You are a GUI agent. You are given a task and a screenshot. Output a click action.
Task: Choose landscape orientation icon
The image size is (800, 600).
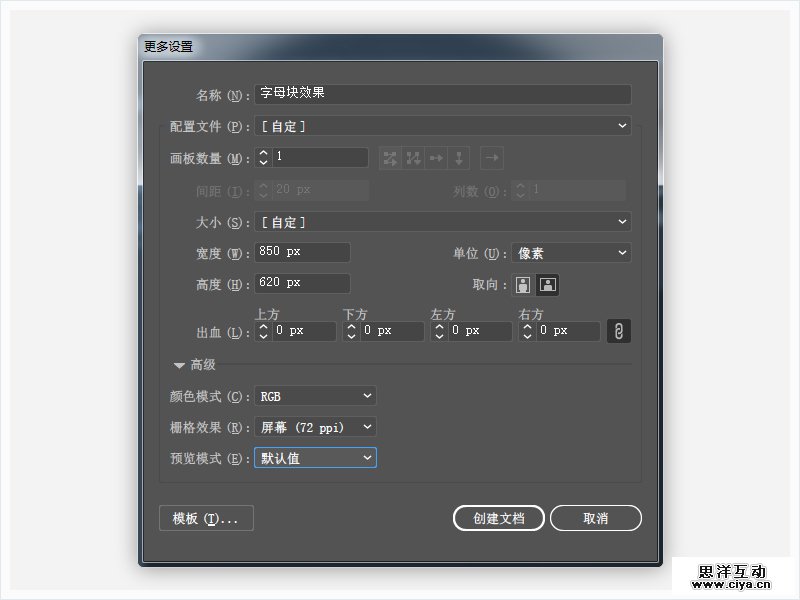pyautogui.click(x=547, y=284)
